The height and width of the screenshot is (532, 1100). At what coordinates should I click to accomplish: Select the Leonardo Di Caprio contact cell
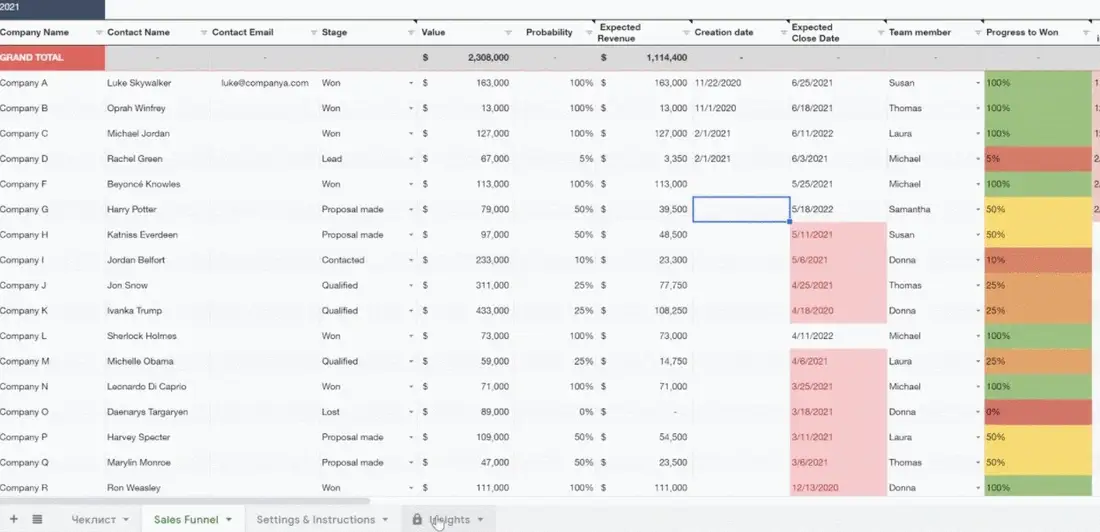coord(157,387)
